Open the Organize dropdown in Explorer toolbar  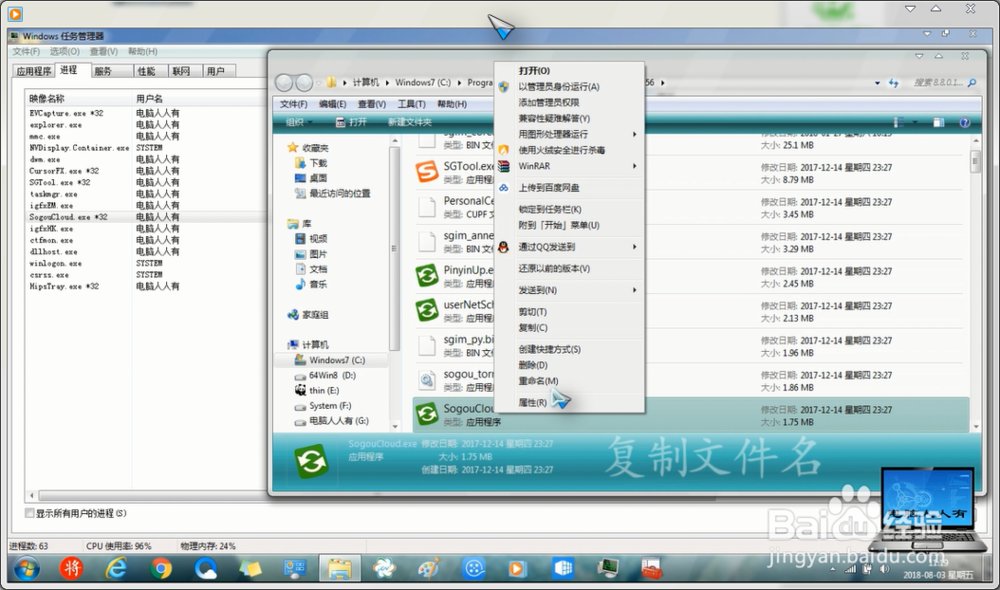(298, 122)
